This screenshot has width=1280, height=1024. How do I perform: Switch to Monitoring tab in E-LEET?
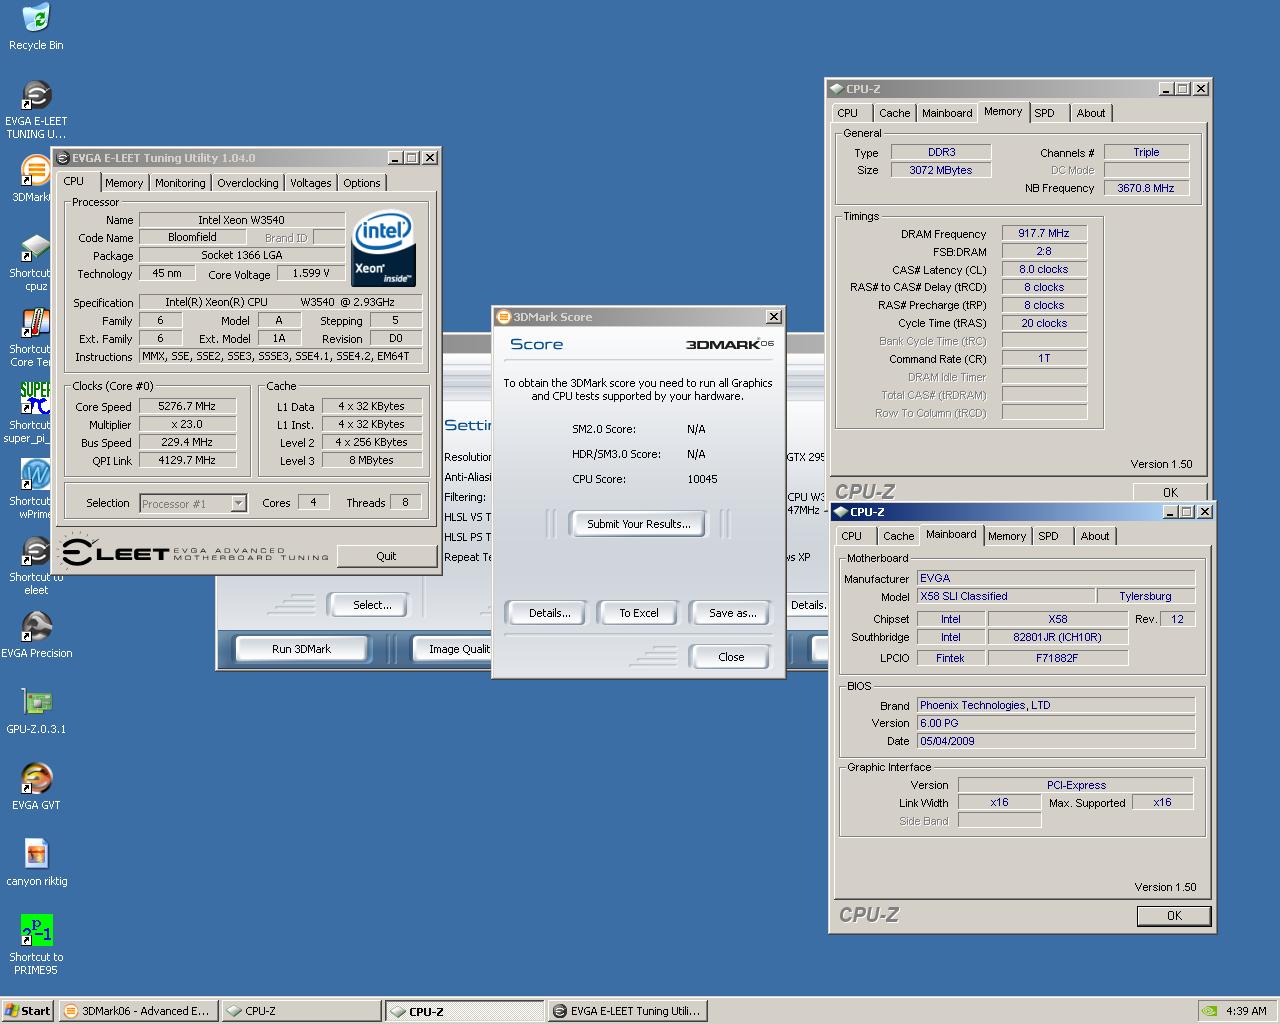[x=180, y=183]
